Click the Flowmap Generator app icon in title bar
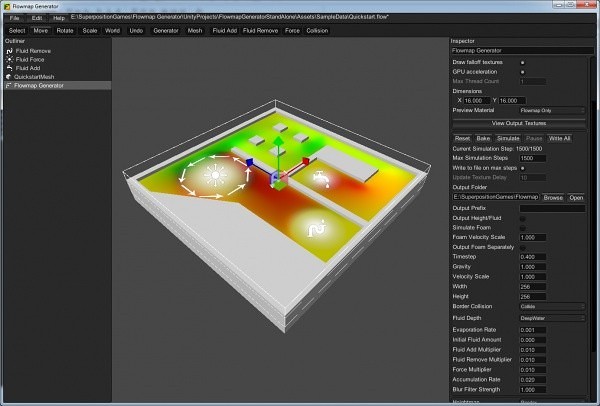This screenshot has height=406, width=600. (x=7, y=7)
